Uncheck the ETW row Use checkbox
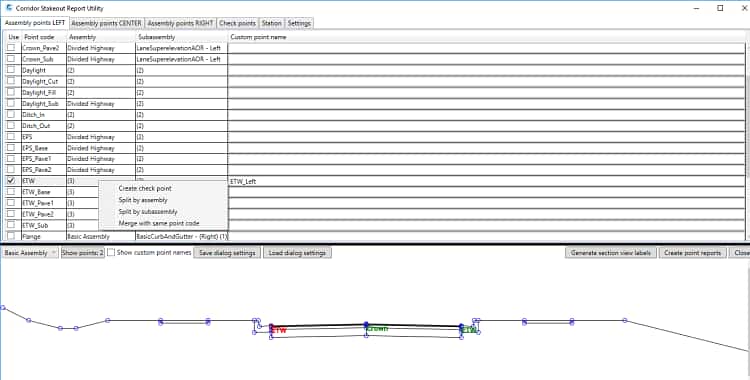750x380 pixels. [11, 180]
